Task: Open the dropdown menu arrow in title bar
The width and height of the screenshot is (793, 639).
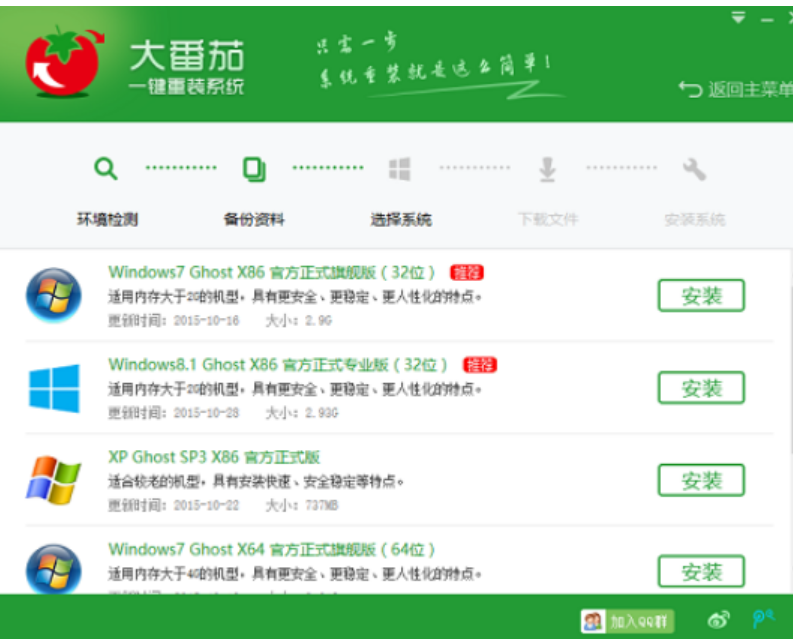Action: coord(738,18)
